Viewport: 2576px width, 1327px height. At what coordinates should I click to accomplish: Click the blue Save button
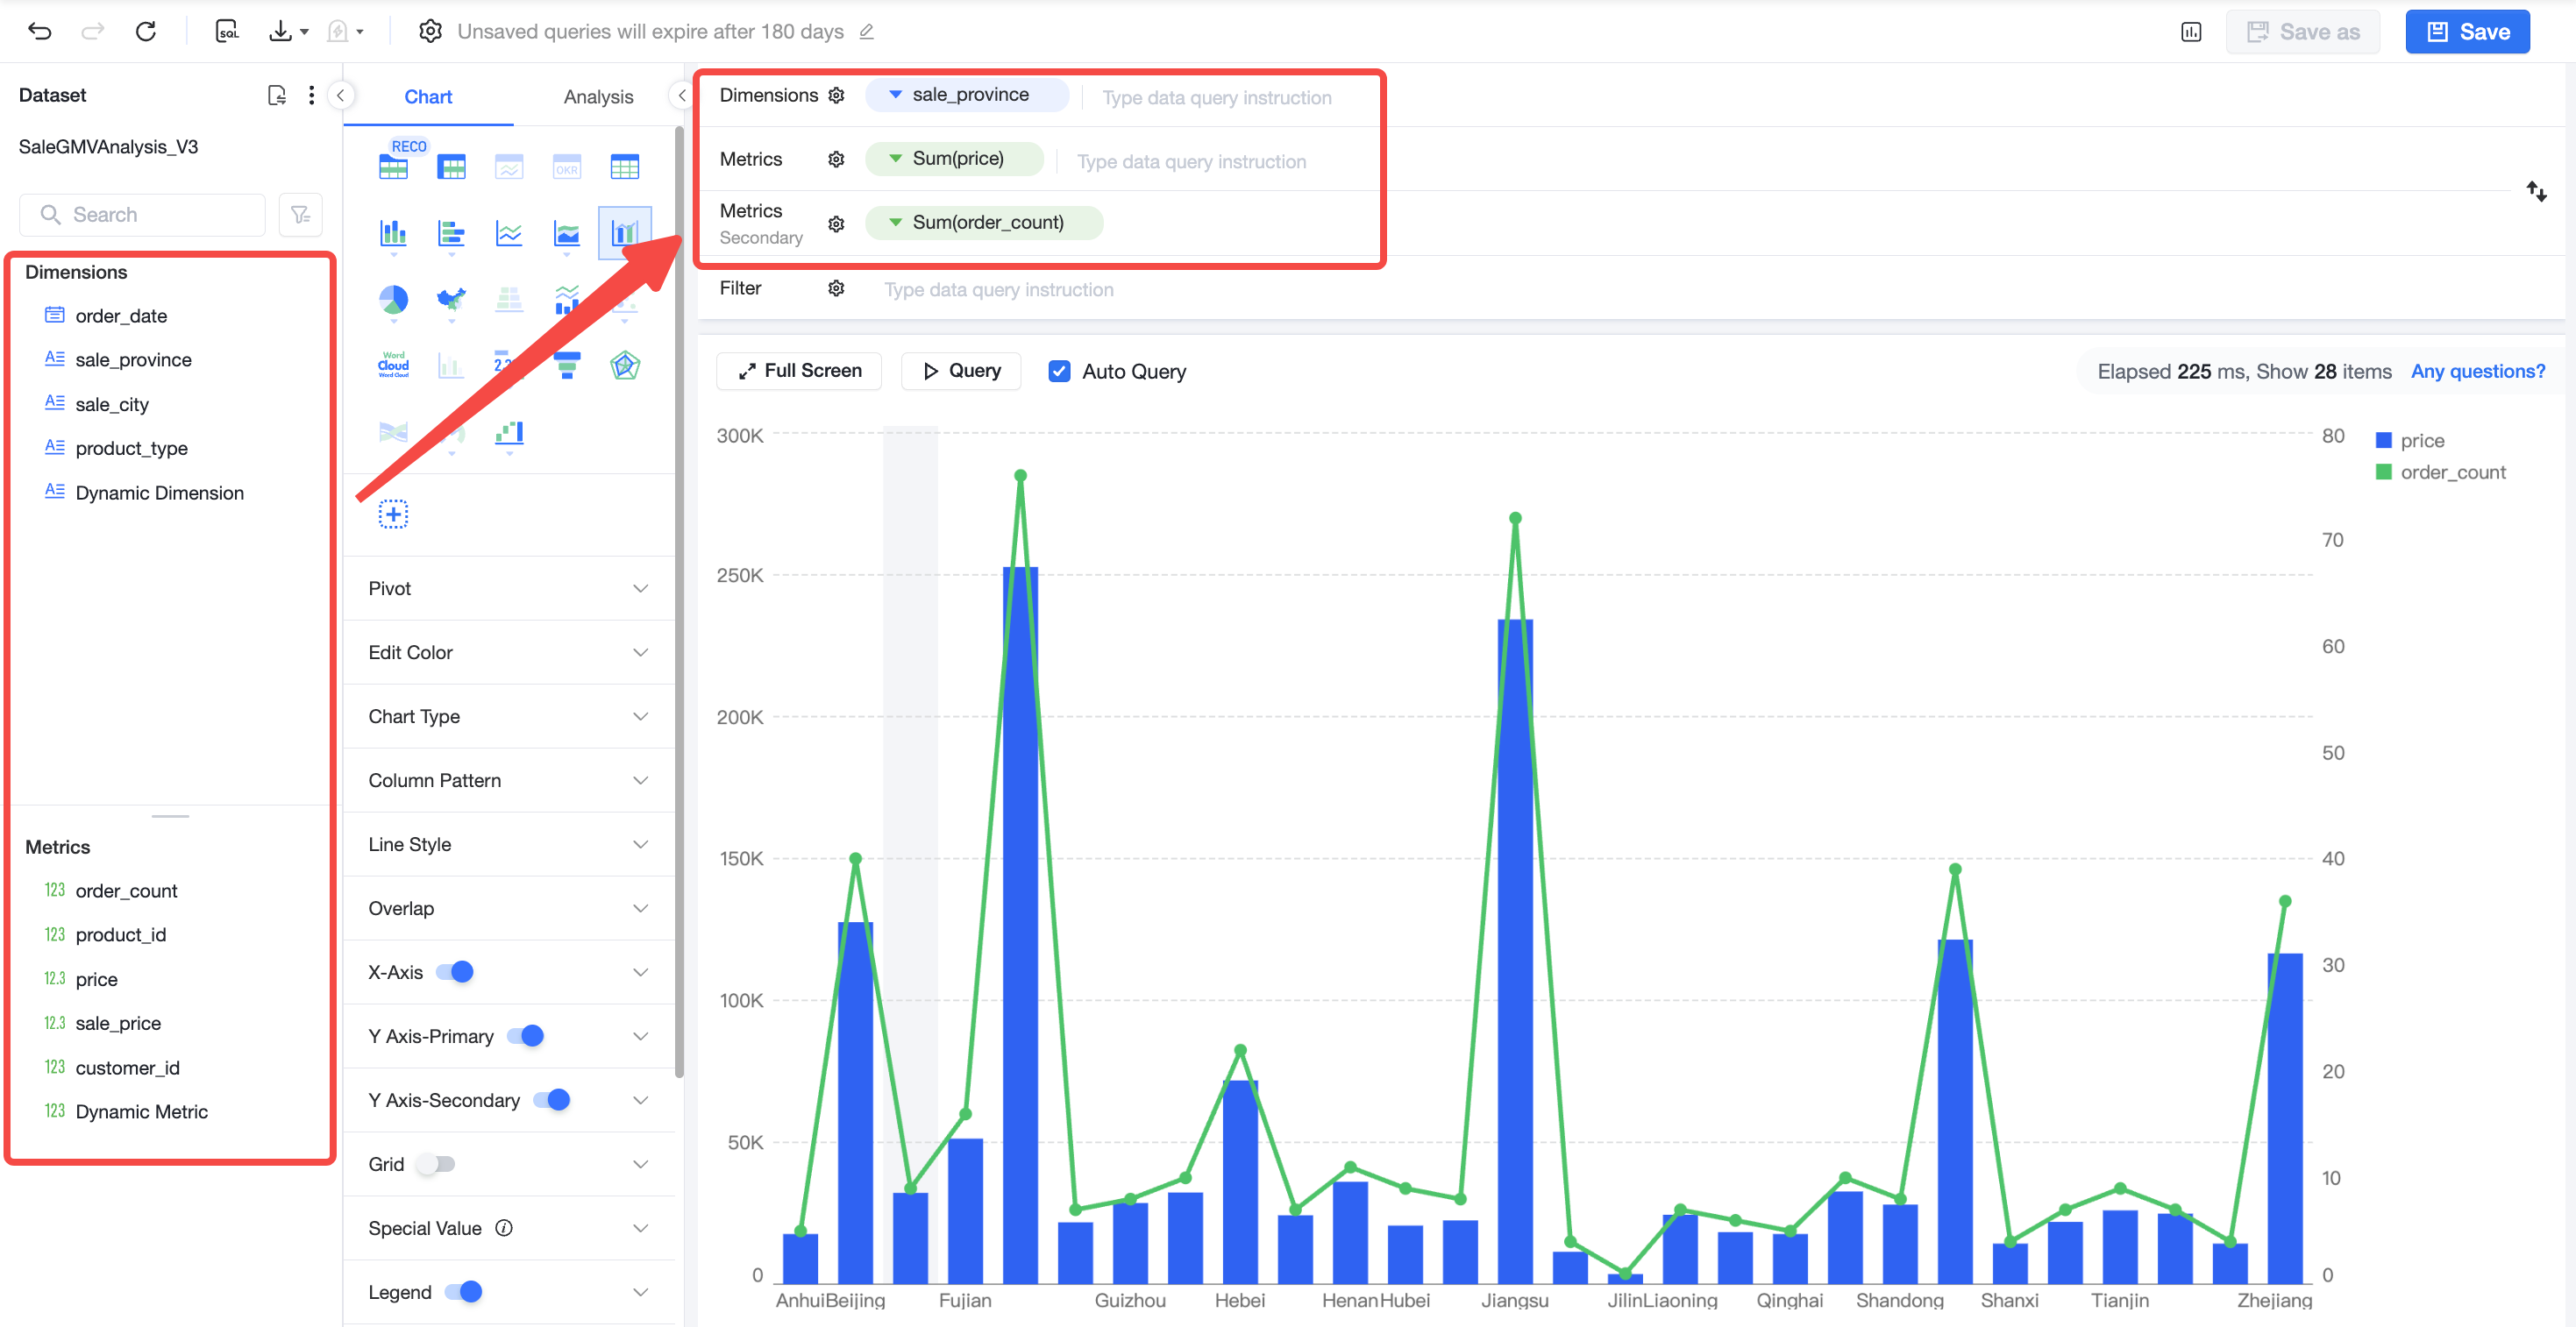(2467, 32)
